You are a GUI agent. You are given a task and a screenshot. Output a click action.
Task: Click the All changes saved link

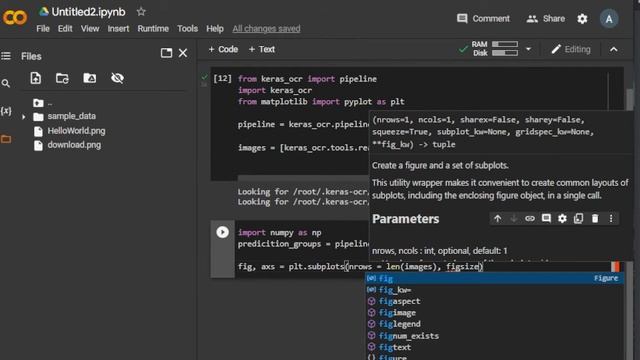click(266, 29)
